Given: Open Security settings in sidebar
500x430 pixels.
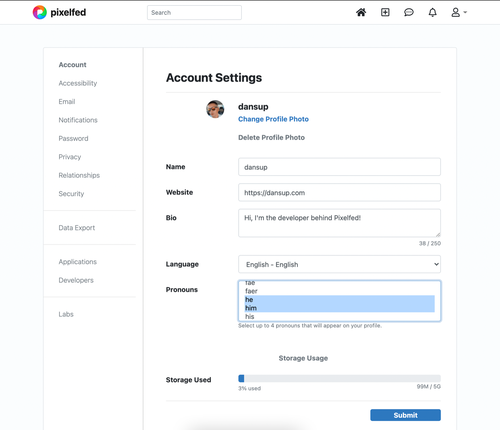Looking at the screenshot, I should tap(71, 194).
